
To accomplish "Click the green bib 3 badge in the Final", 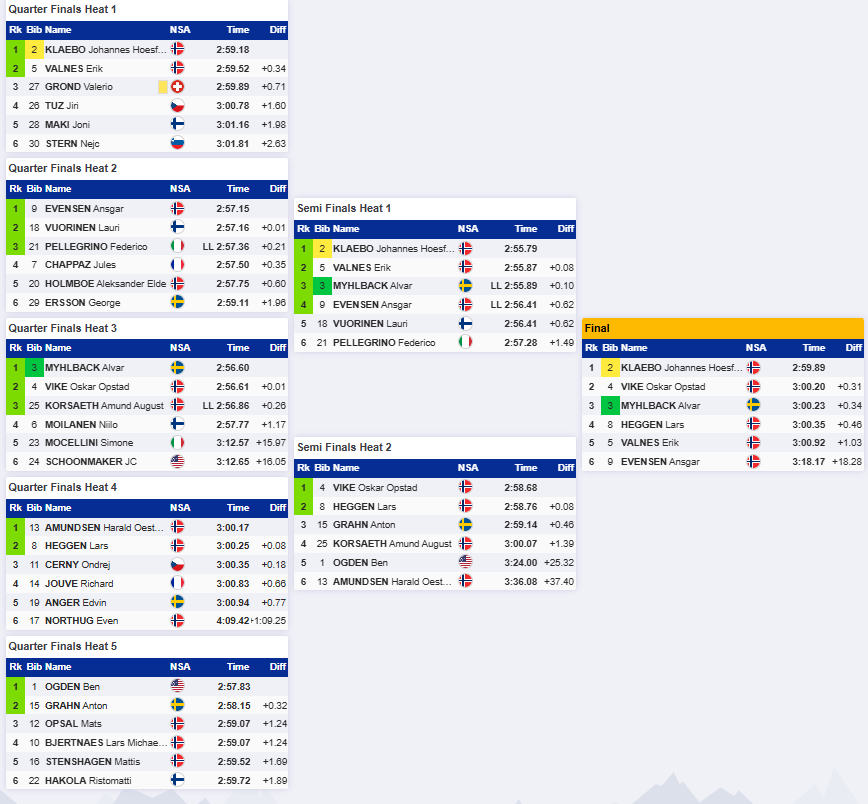I will click(x=610, y=406).
